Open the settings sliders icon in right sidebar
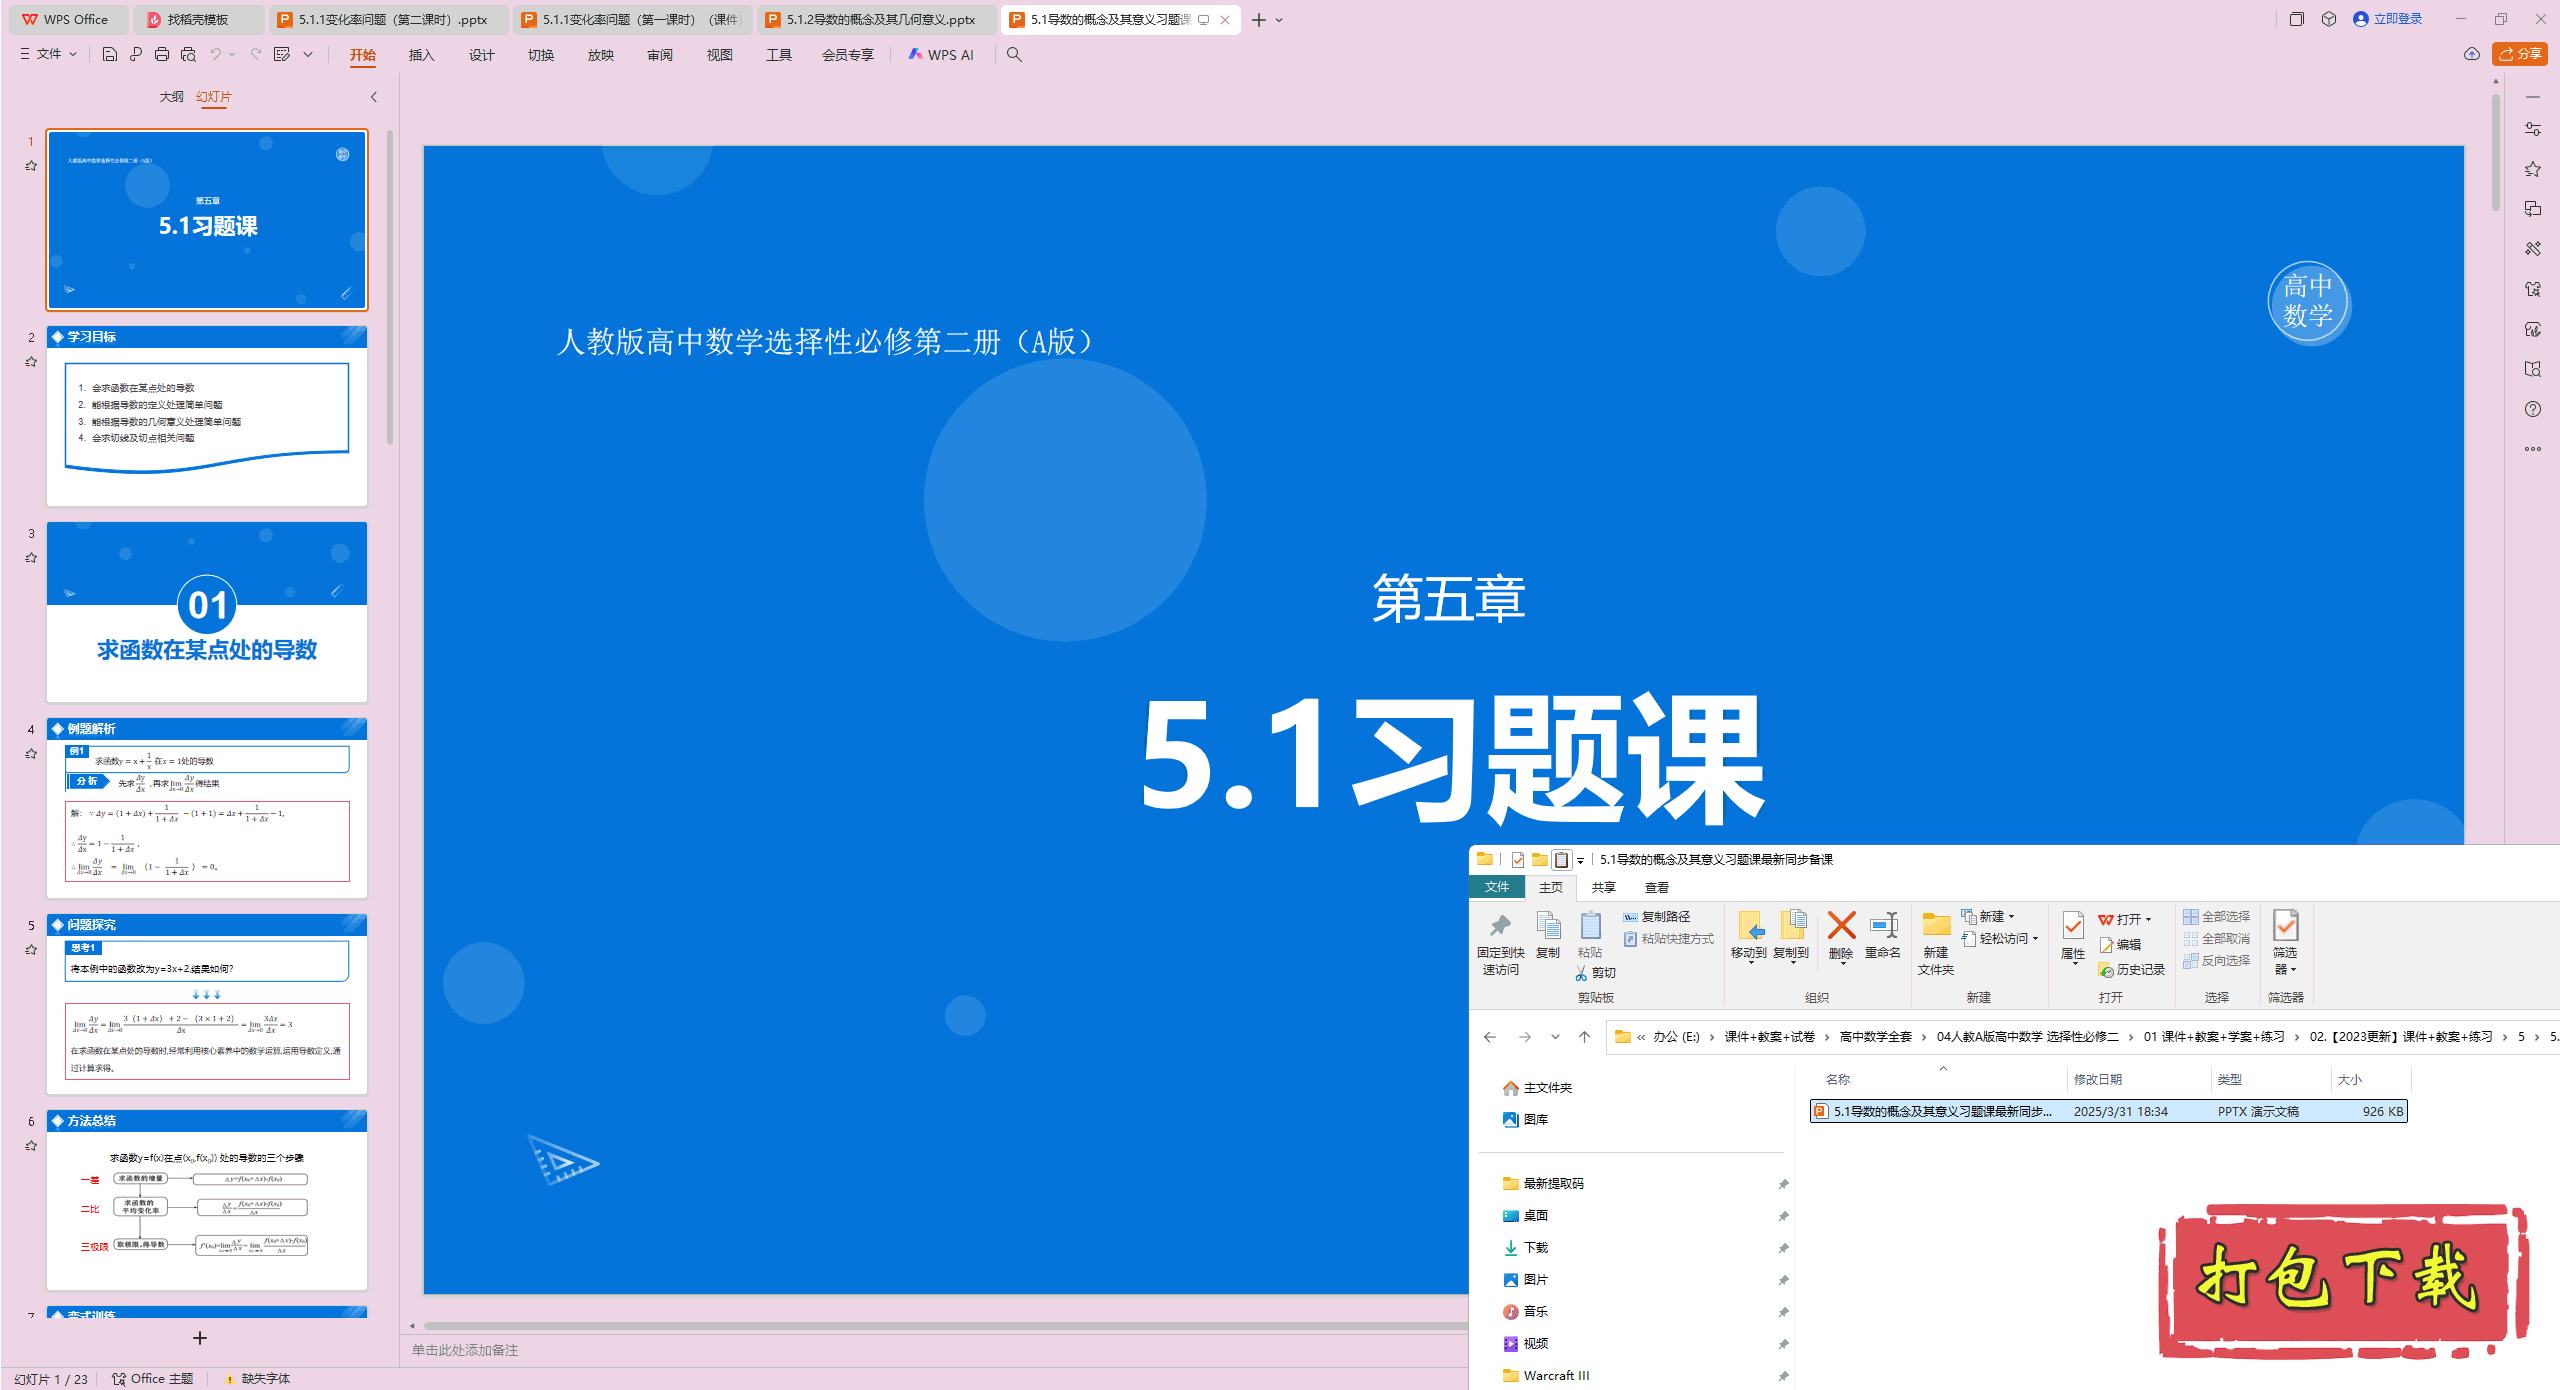2560x1390 pixels. pyautogui.click(x=2533, y=129)
